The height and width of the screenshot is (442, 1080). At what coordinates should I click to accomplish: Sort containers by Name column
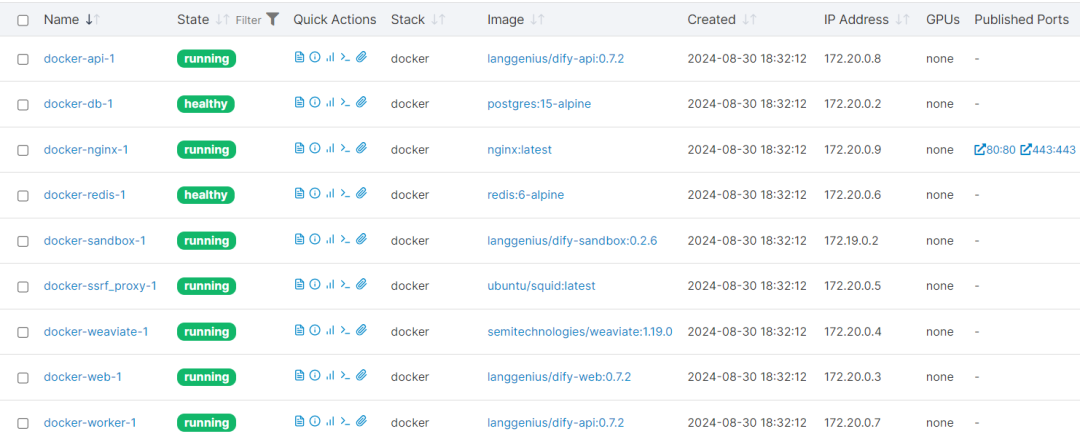[61, 19]
